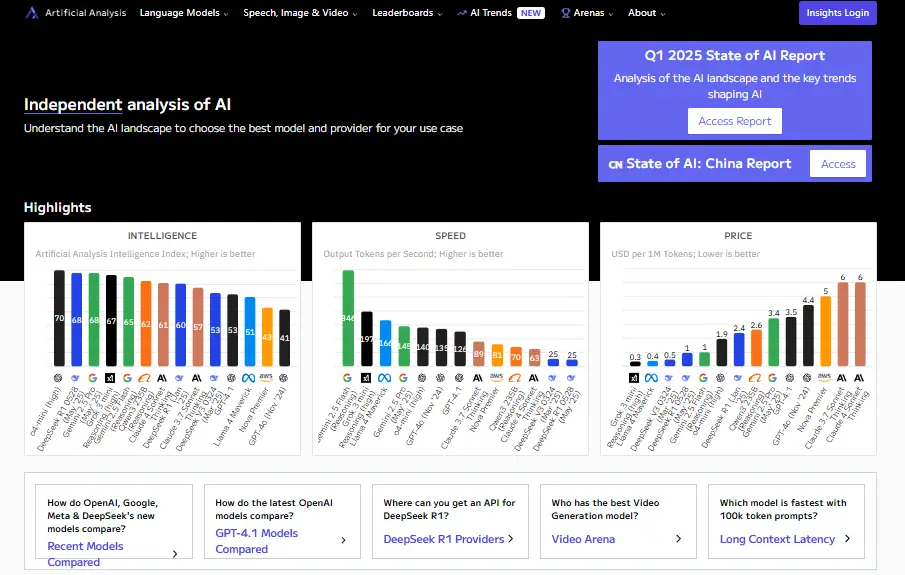Image resolution: width=905 pixels, height=575 pixels.
Task: Click the Grok 3 mini bar showing 197
Action: point(367,339)
